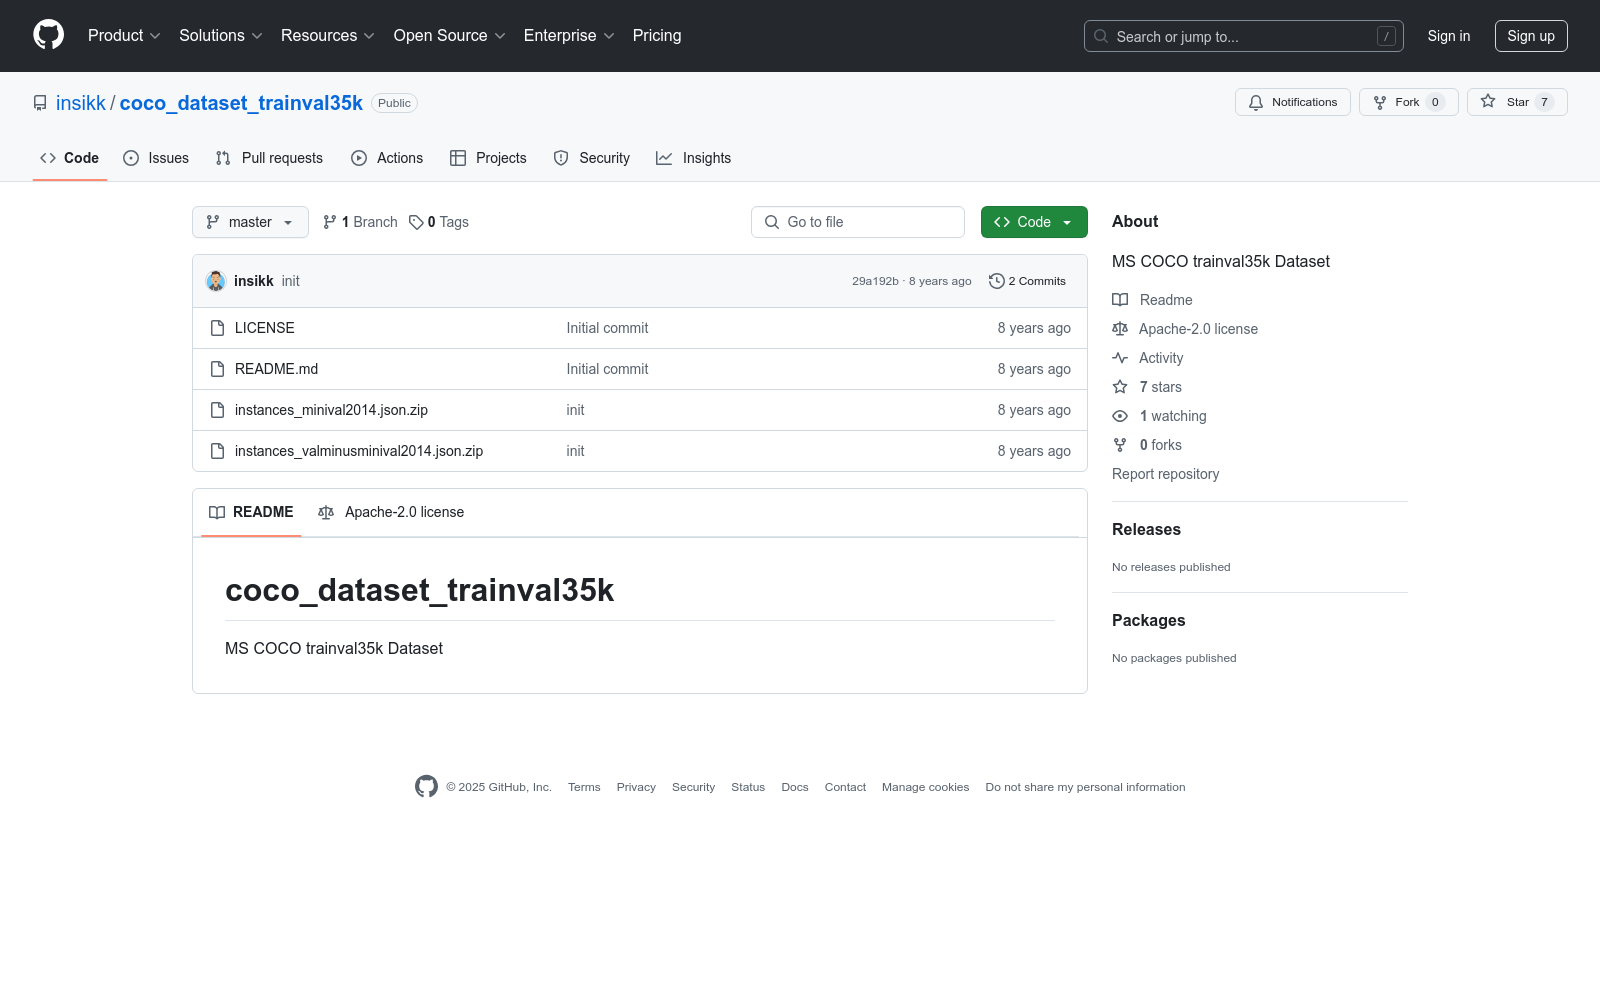Open the Releases section heading link
The width and height of the screenshot is (1600, 1000).
click(x=1146, y=530)
